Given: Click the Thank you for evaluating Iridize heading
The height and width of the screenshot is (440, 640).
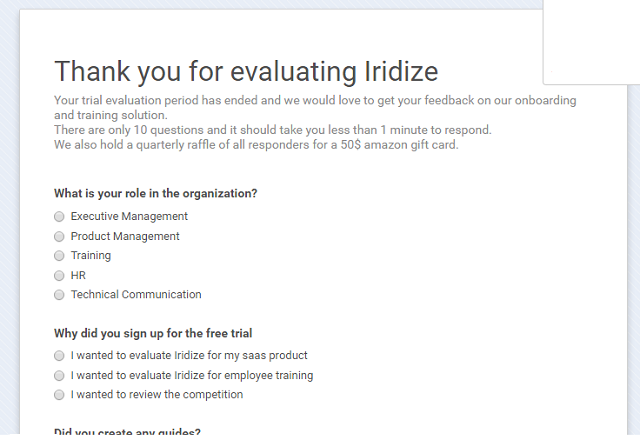Looking at the screenshot, I should pos(246,71).
